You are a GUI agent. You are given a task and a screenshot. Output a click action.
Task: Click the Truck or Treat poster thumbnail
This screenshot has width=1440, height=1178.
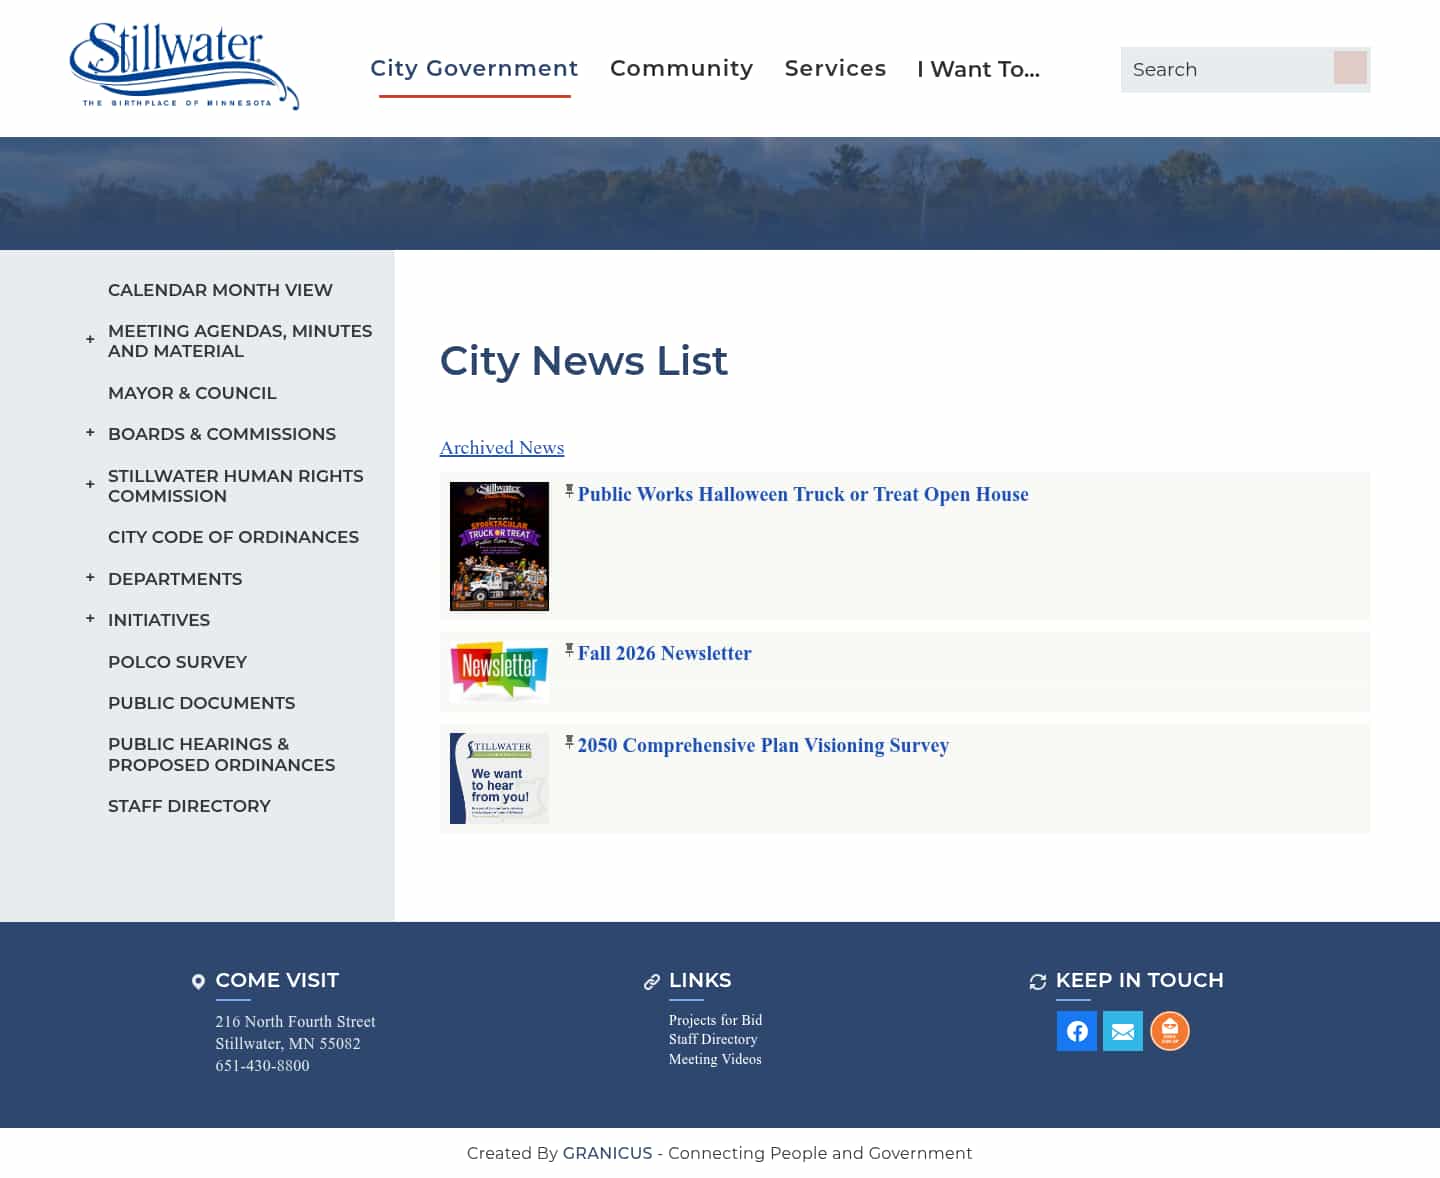499,546
